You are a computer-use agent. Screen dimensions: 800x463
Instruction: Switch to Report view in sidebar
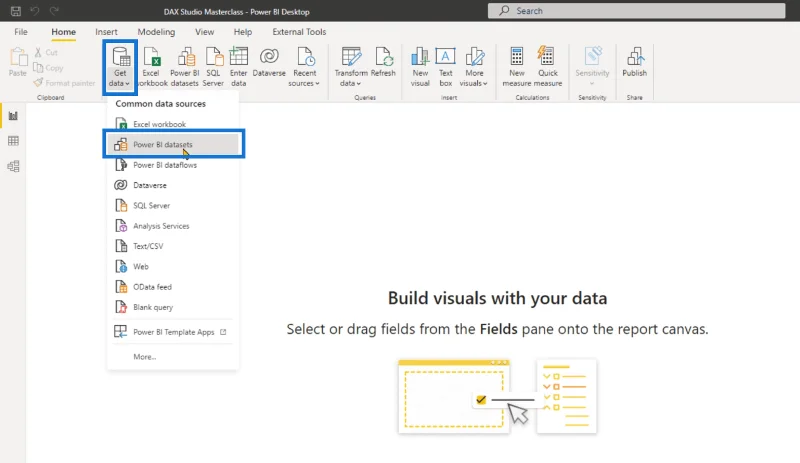click(13, 116)
